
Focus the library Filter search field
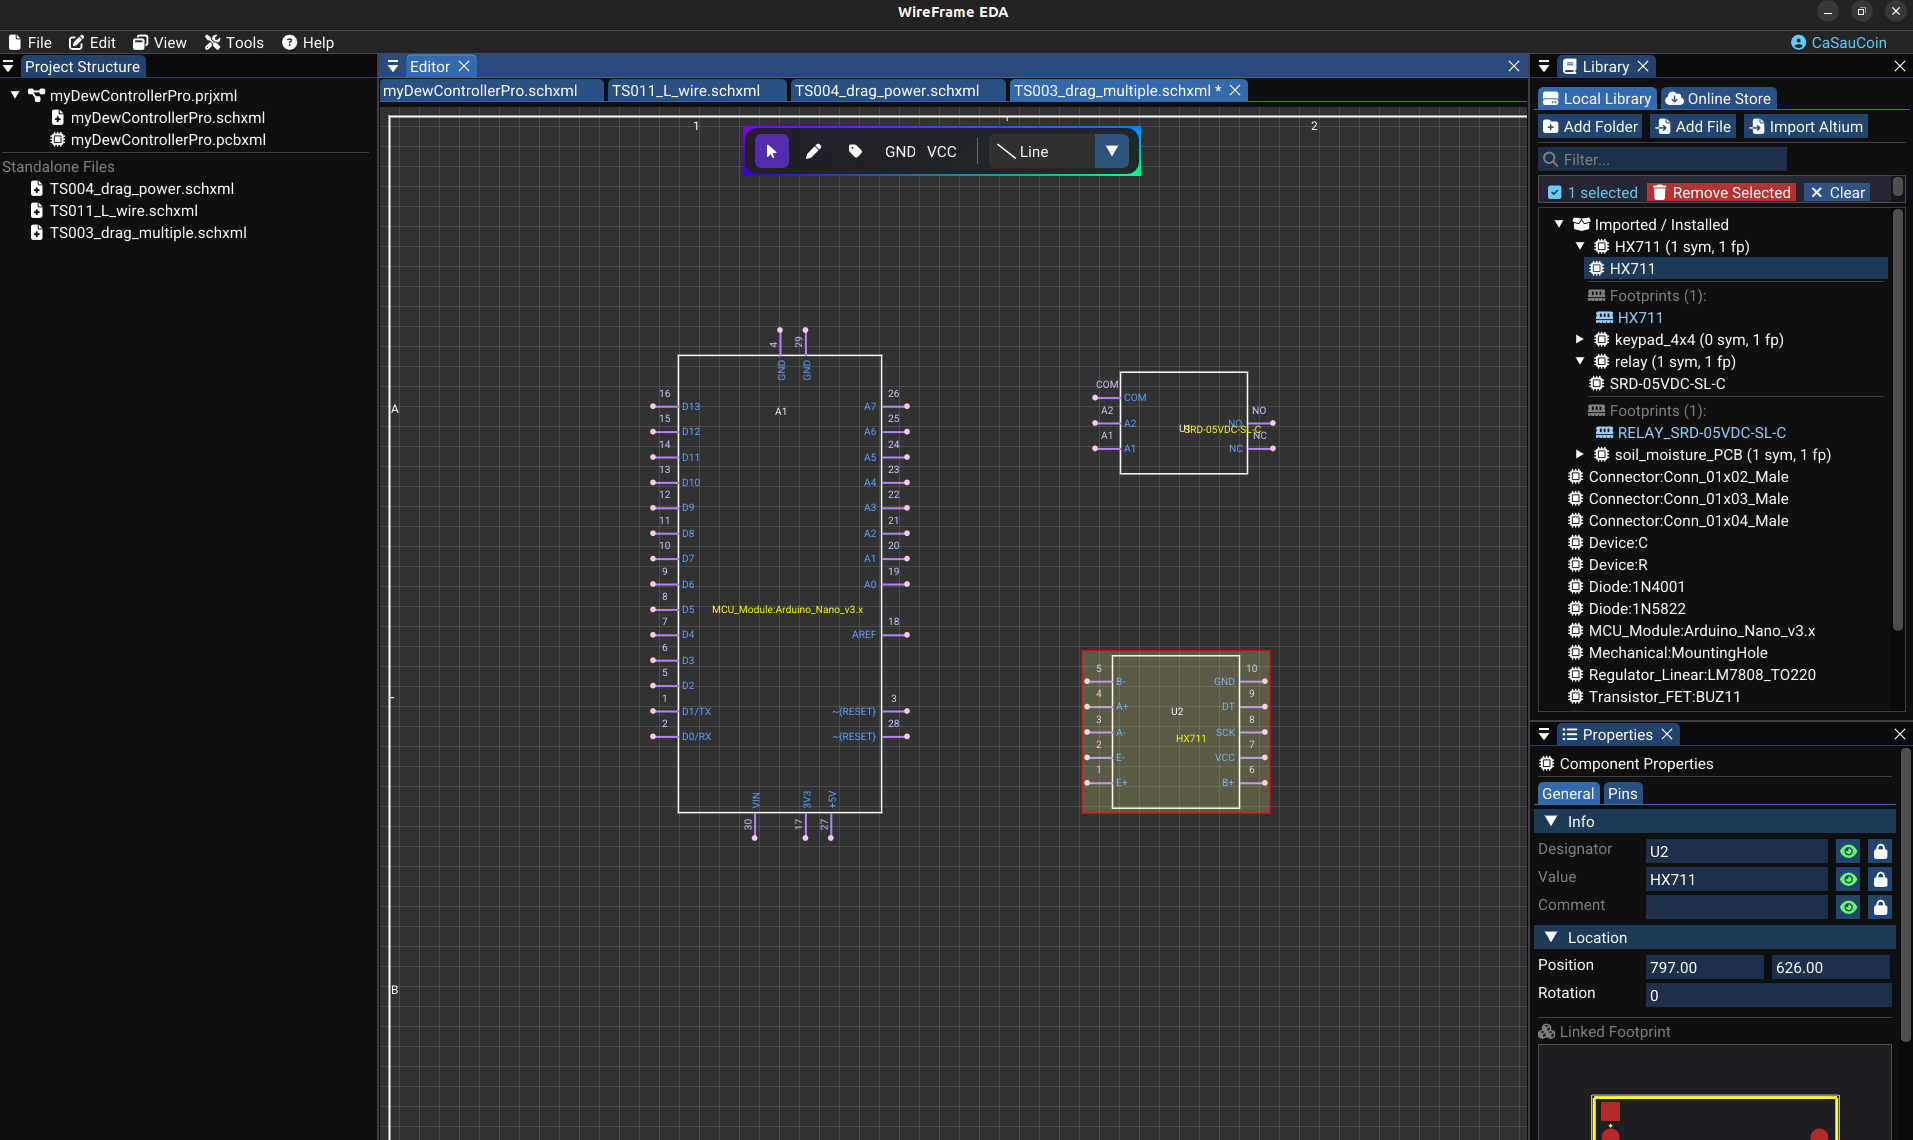pyautogui.click(x=1662, y=159)
